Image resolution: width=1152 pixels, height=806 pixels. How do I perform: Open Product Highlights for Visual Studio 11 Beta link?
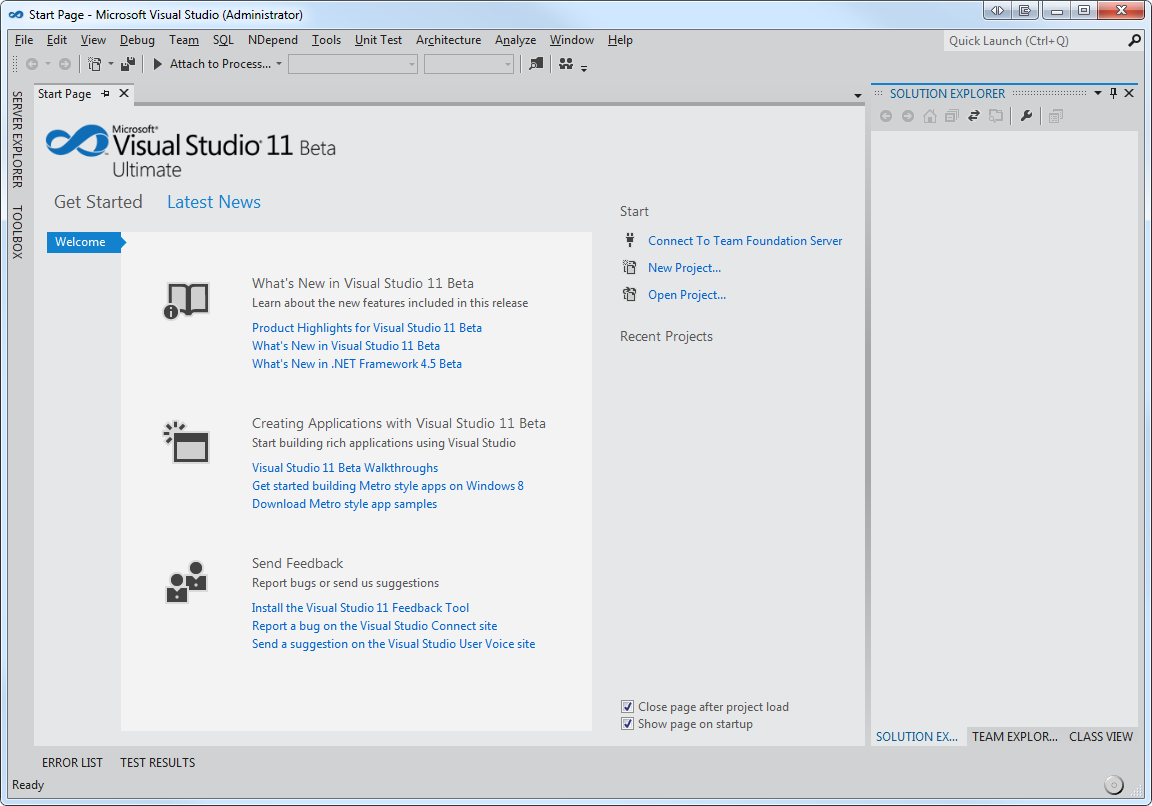367,328
